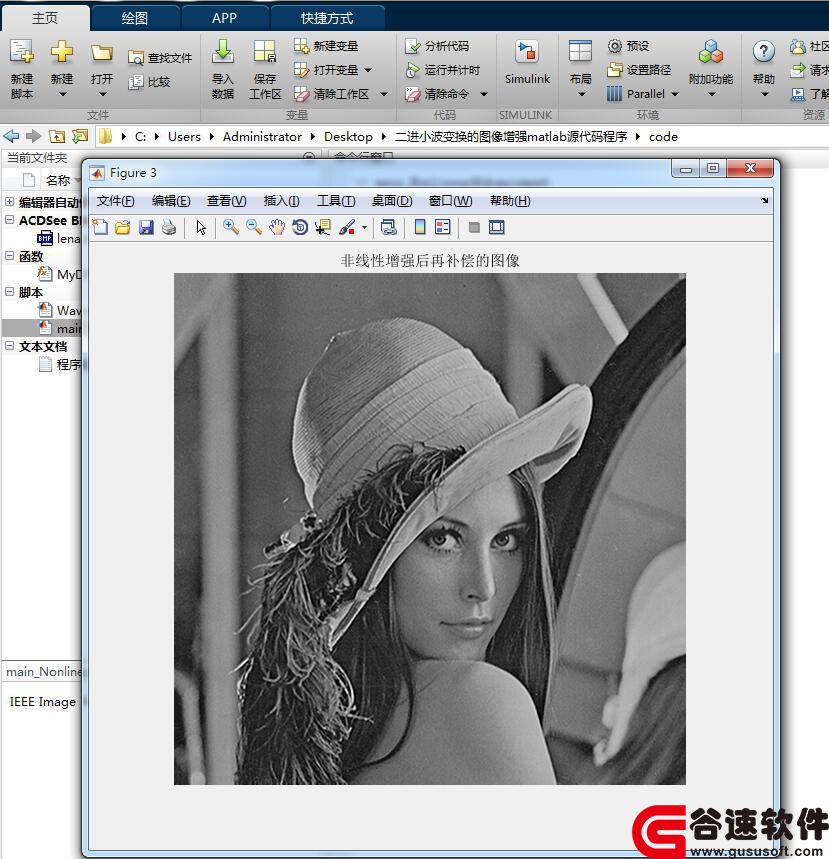829x859 pixels.
Task: Click Import Data (导入数据) icon
Action: 223,51
